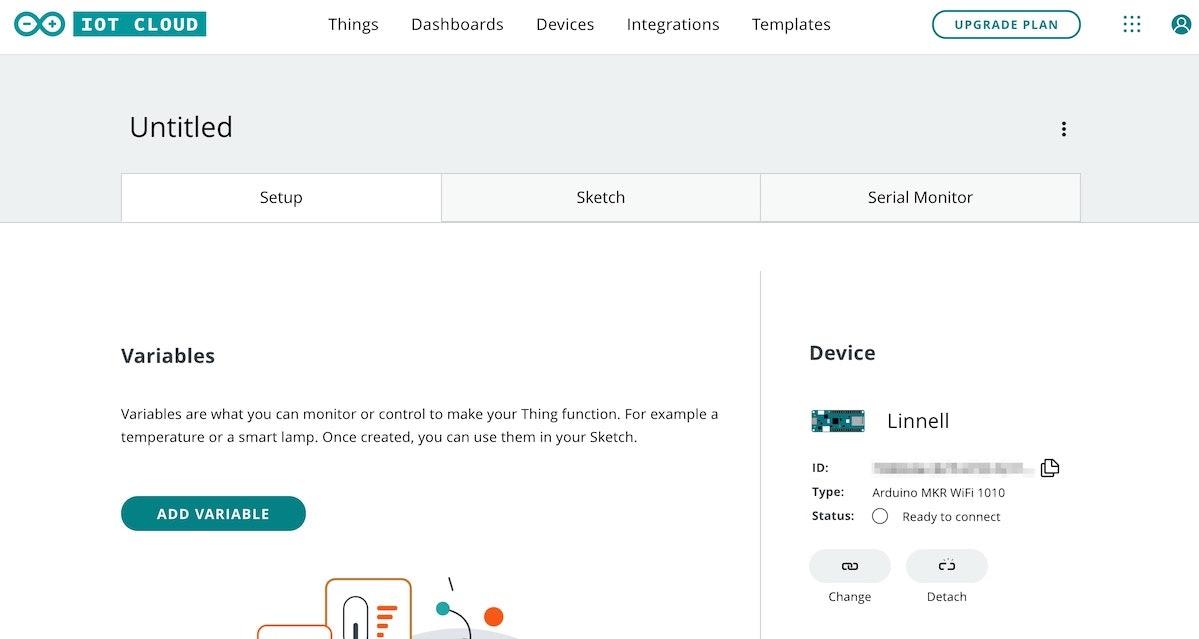Click the Untitled thing title
This screenshot has height=639, width=1199.
pyautogui.click(x=181, y=128)
